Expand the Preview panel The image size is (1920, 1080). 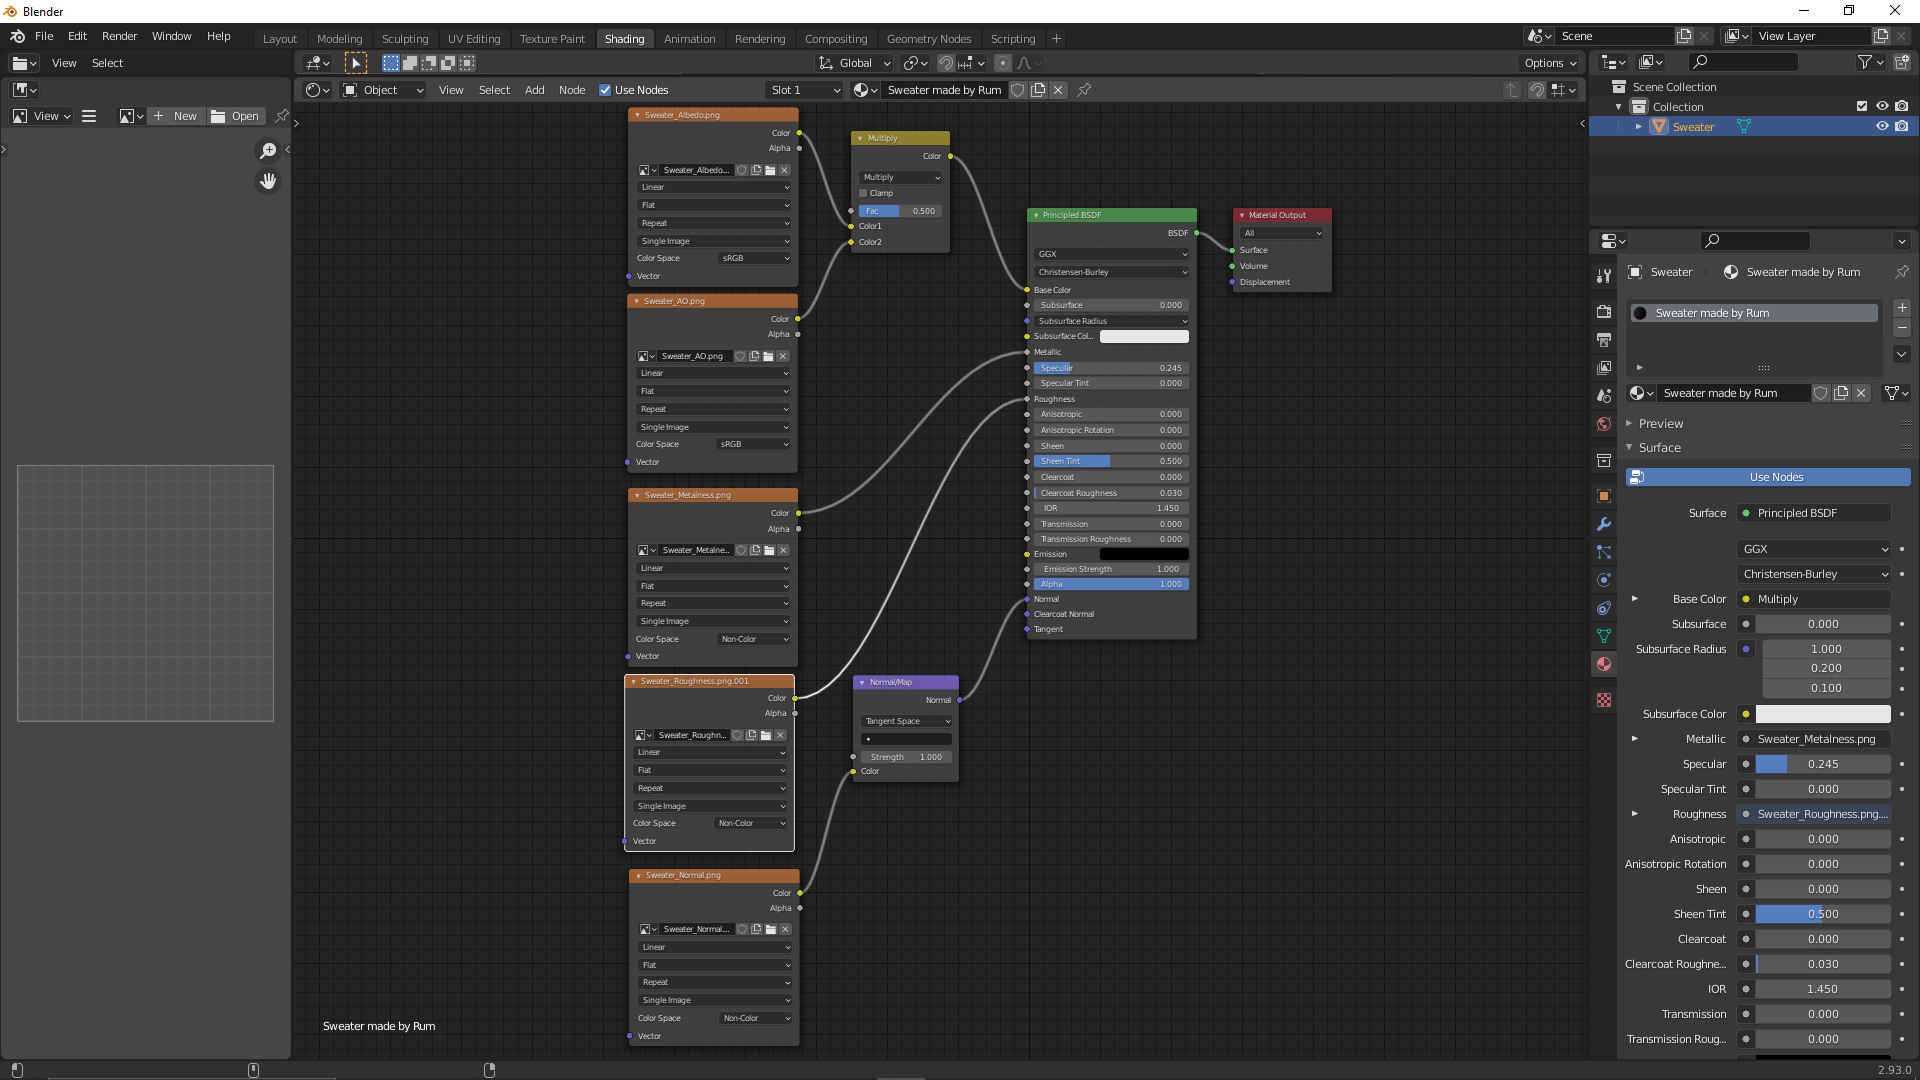click(x=1660, y=424)
